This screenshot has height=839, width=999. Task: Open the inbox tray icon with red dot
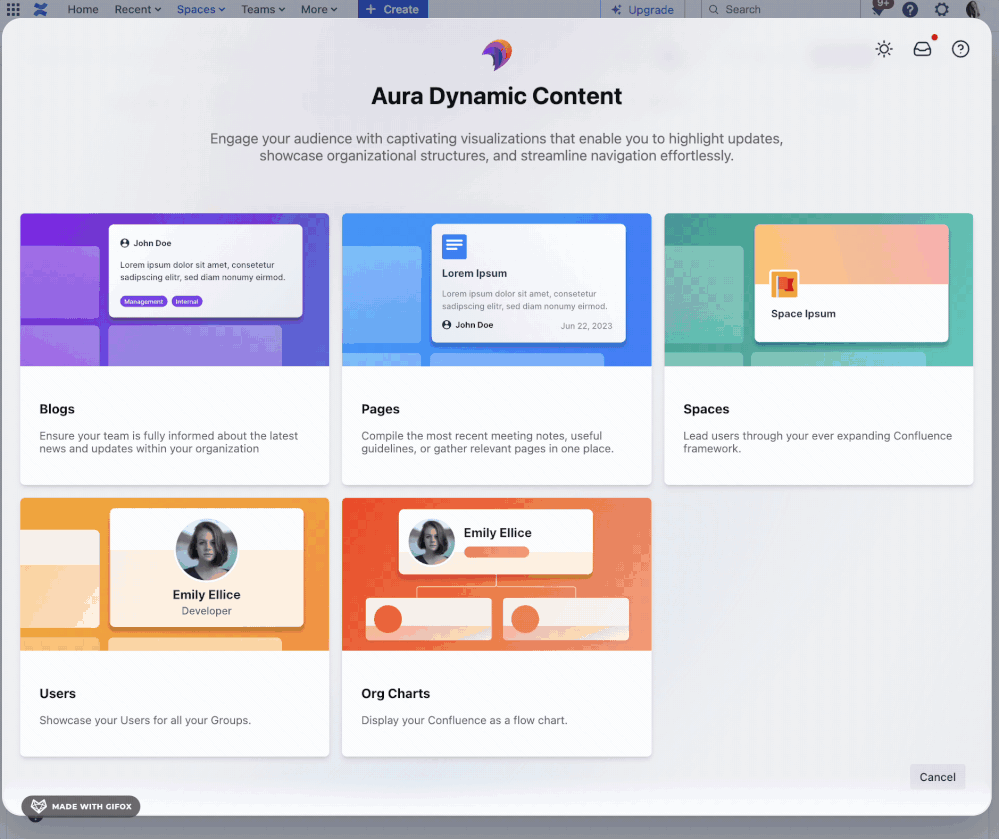pos(923,48)
